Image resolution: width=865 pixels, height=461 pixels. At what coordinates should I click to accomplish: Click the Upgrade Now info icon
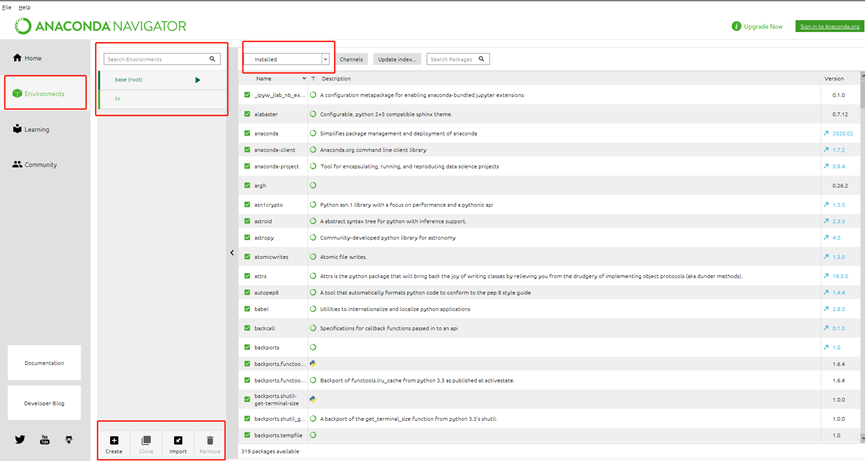pos(736,26)
